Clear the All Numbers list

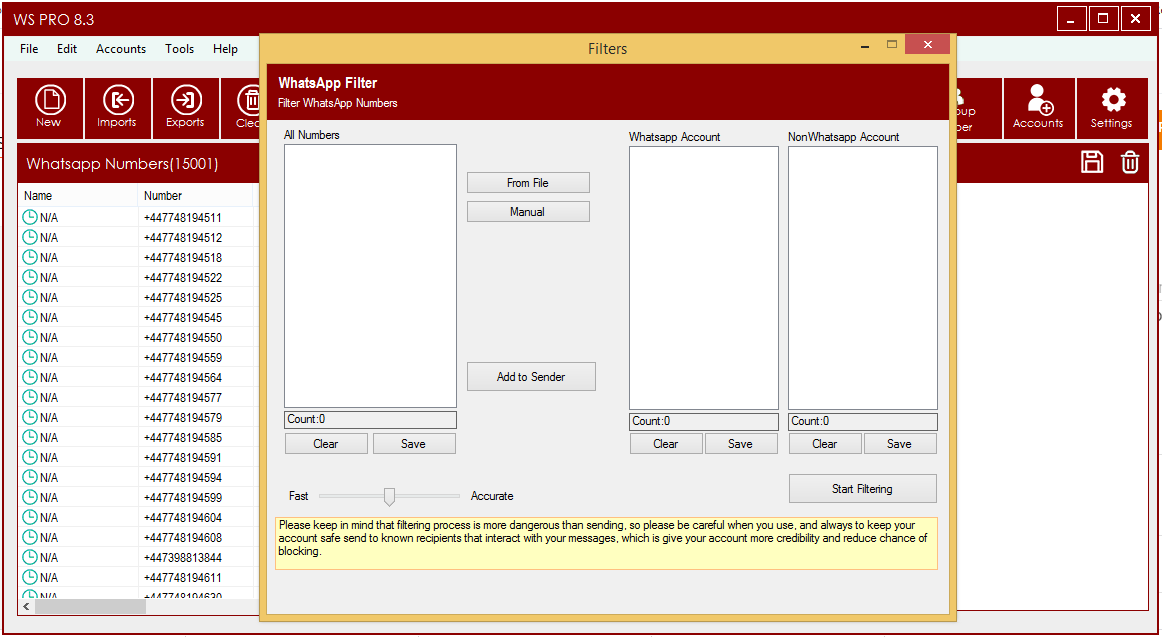coord(326,444)
